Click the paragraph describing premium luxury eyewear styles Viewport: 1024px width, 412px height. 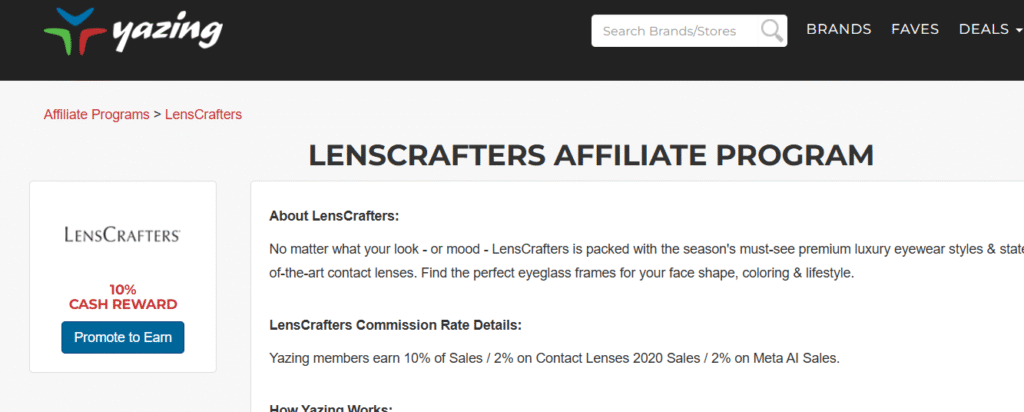[x=647, y=261]
